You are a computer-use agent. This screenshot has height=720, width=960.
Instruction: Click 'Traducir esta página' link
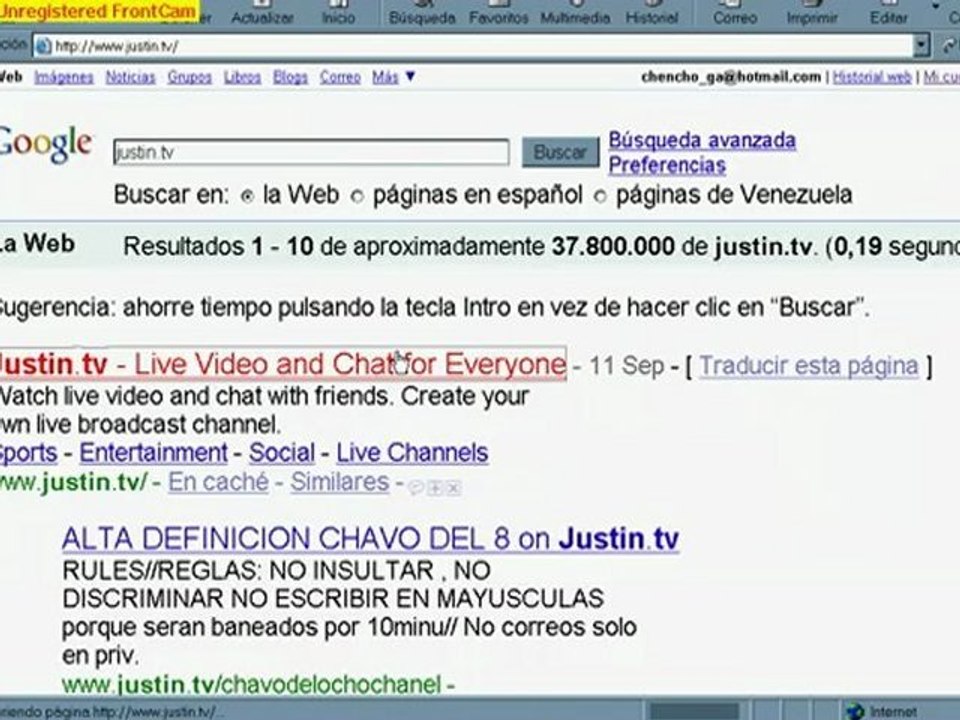coord(809,366)
